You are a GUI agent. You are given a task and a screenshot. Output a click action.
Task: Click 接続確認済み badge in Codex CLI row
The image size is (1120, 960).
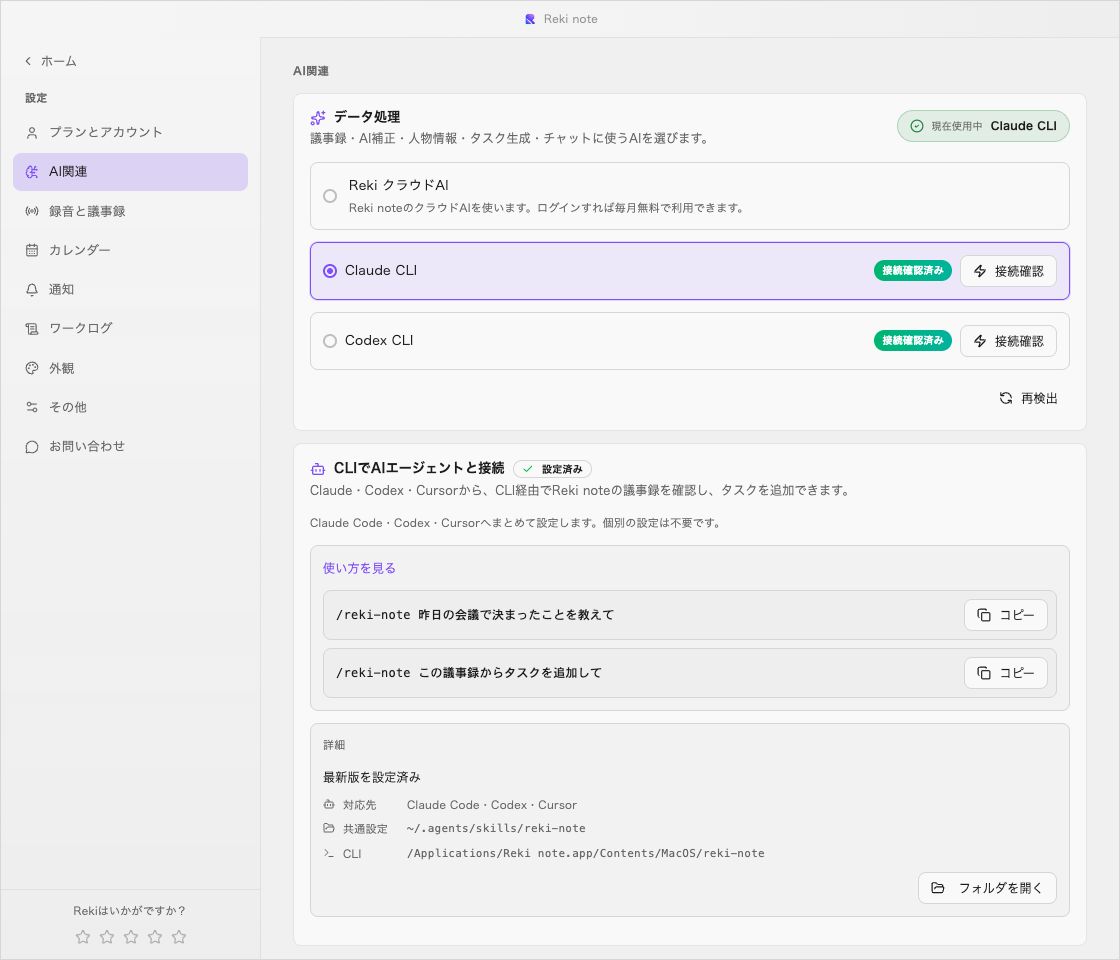(x=913, y=341)
